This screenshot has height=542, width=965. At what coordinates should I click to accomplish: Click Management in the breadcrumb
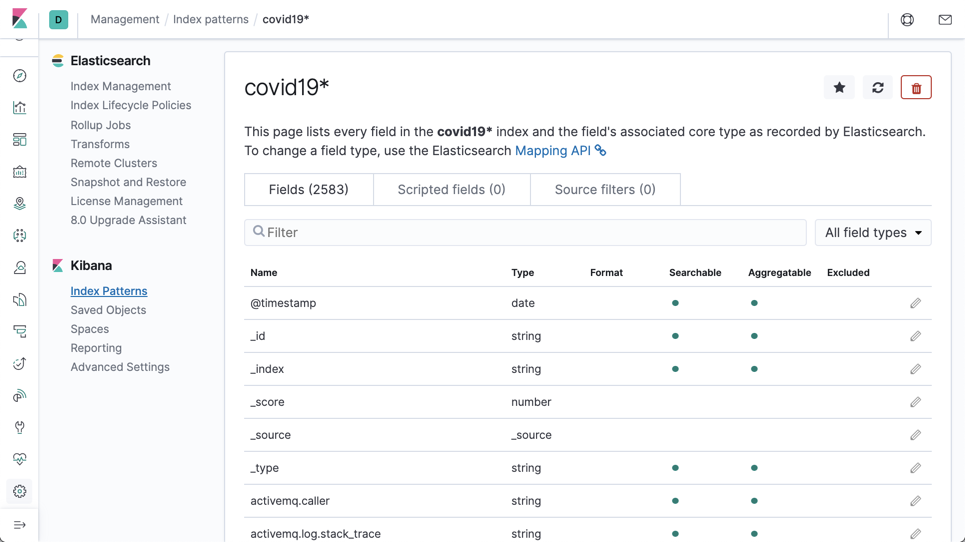pyautogui.click(x=125, y=19)
